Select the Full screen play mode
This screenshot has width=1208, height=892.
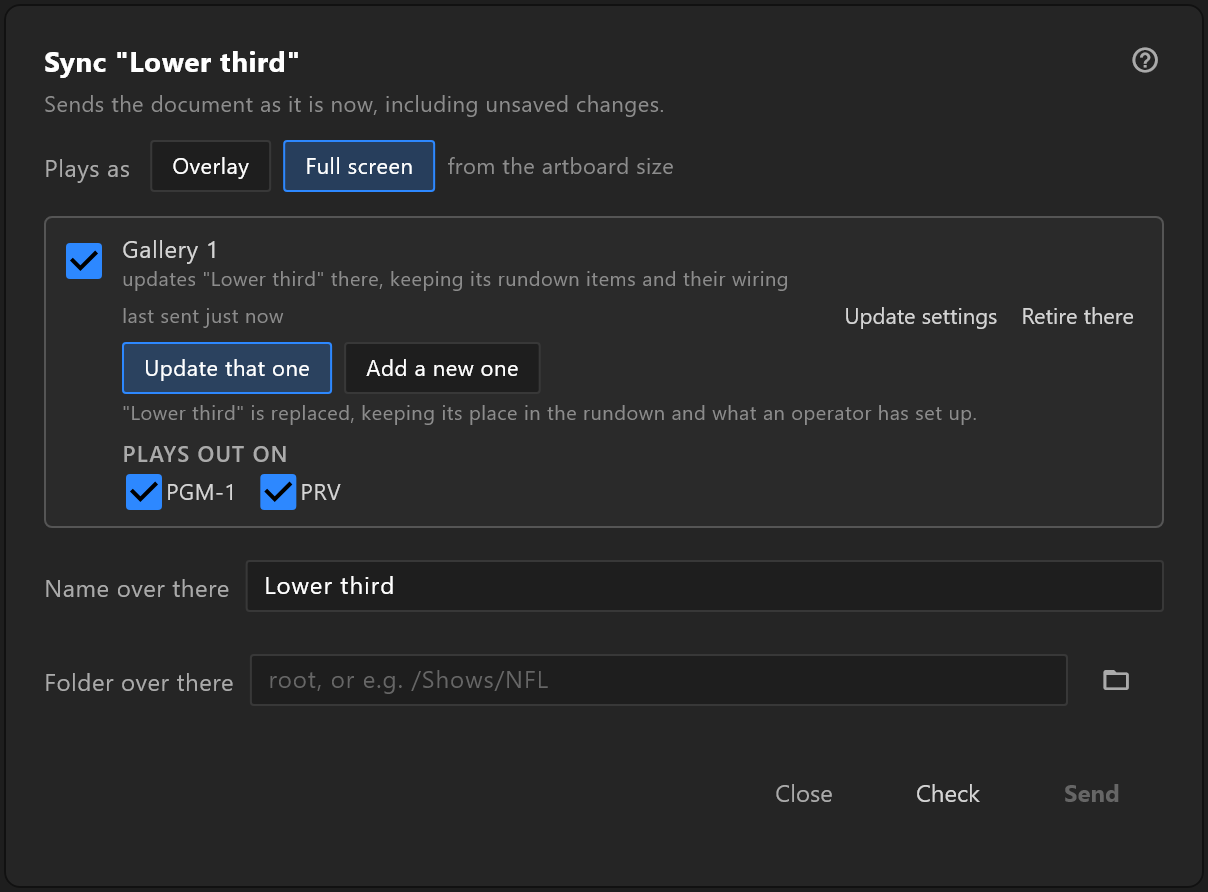click(x=359, y=166)
